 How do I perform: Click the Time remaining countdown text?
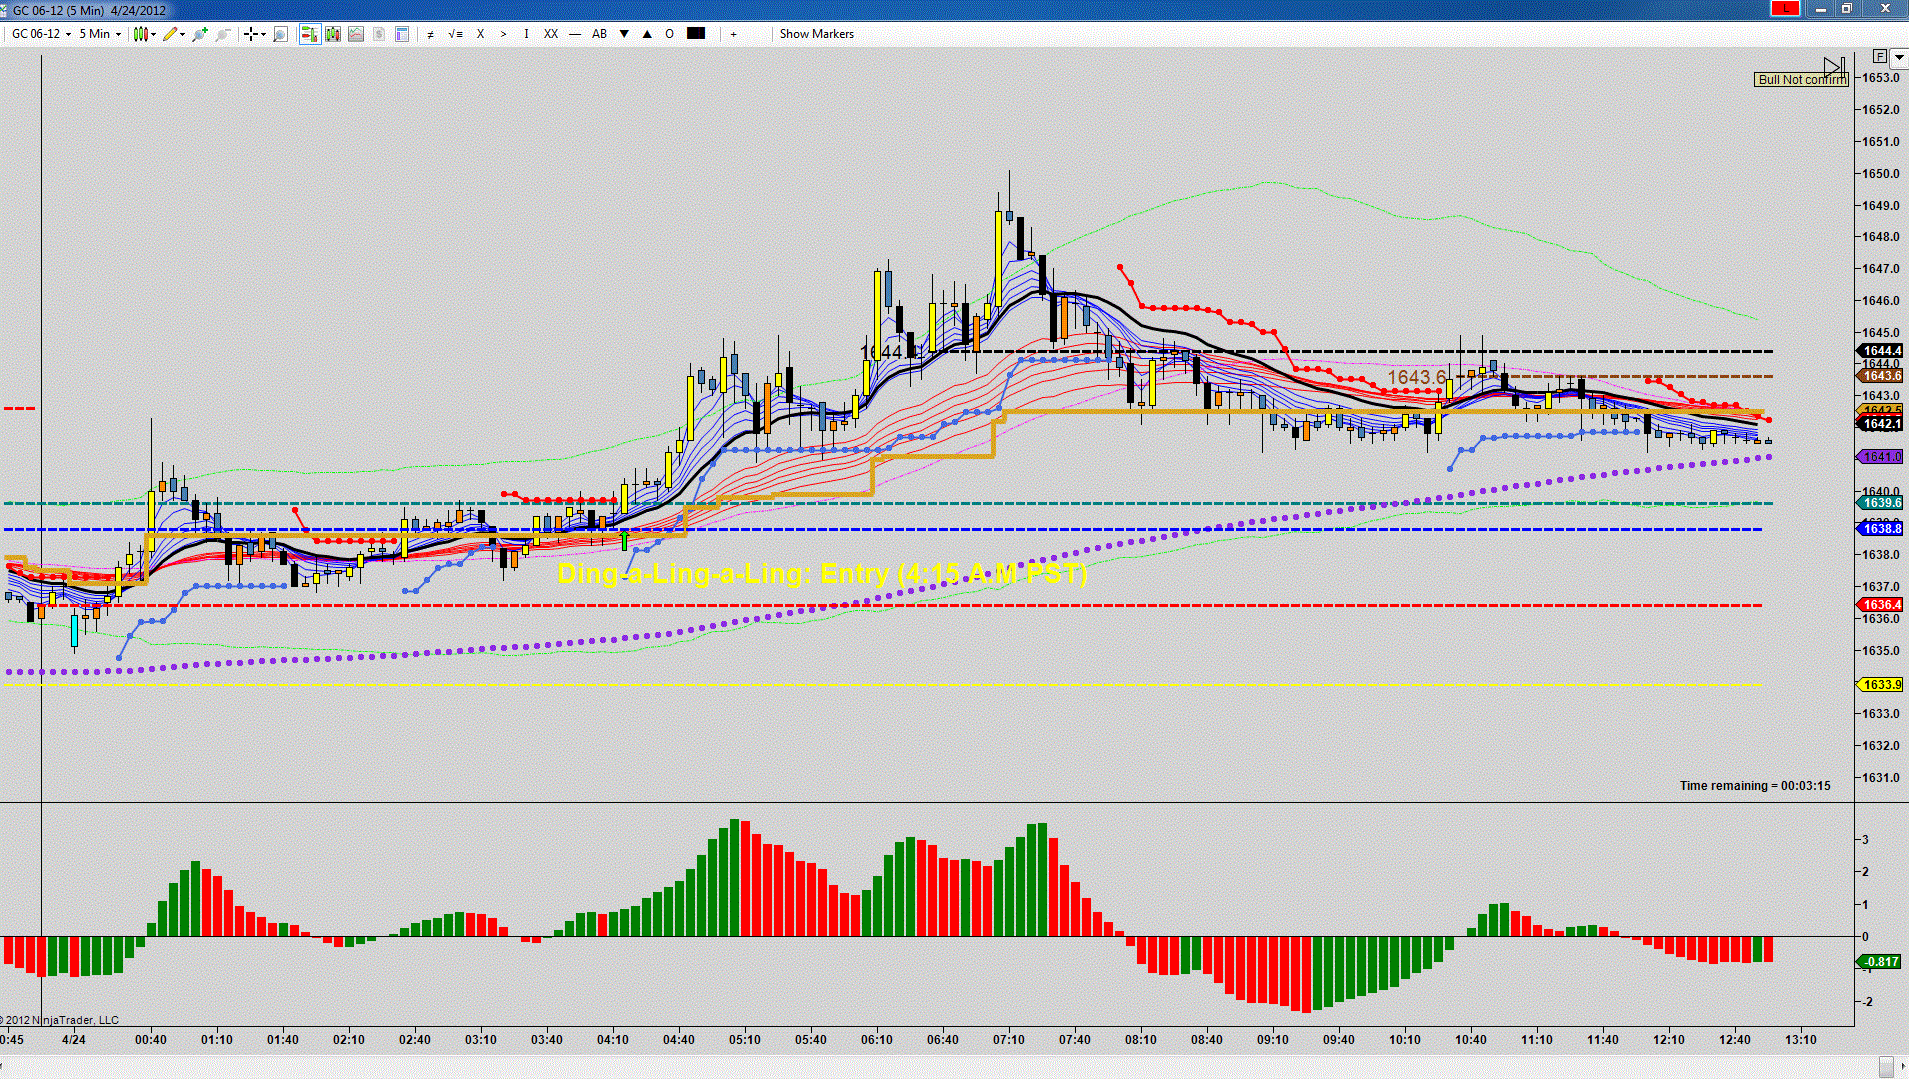tap(1755, 786)
